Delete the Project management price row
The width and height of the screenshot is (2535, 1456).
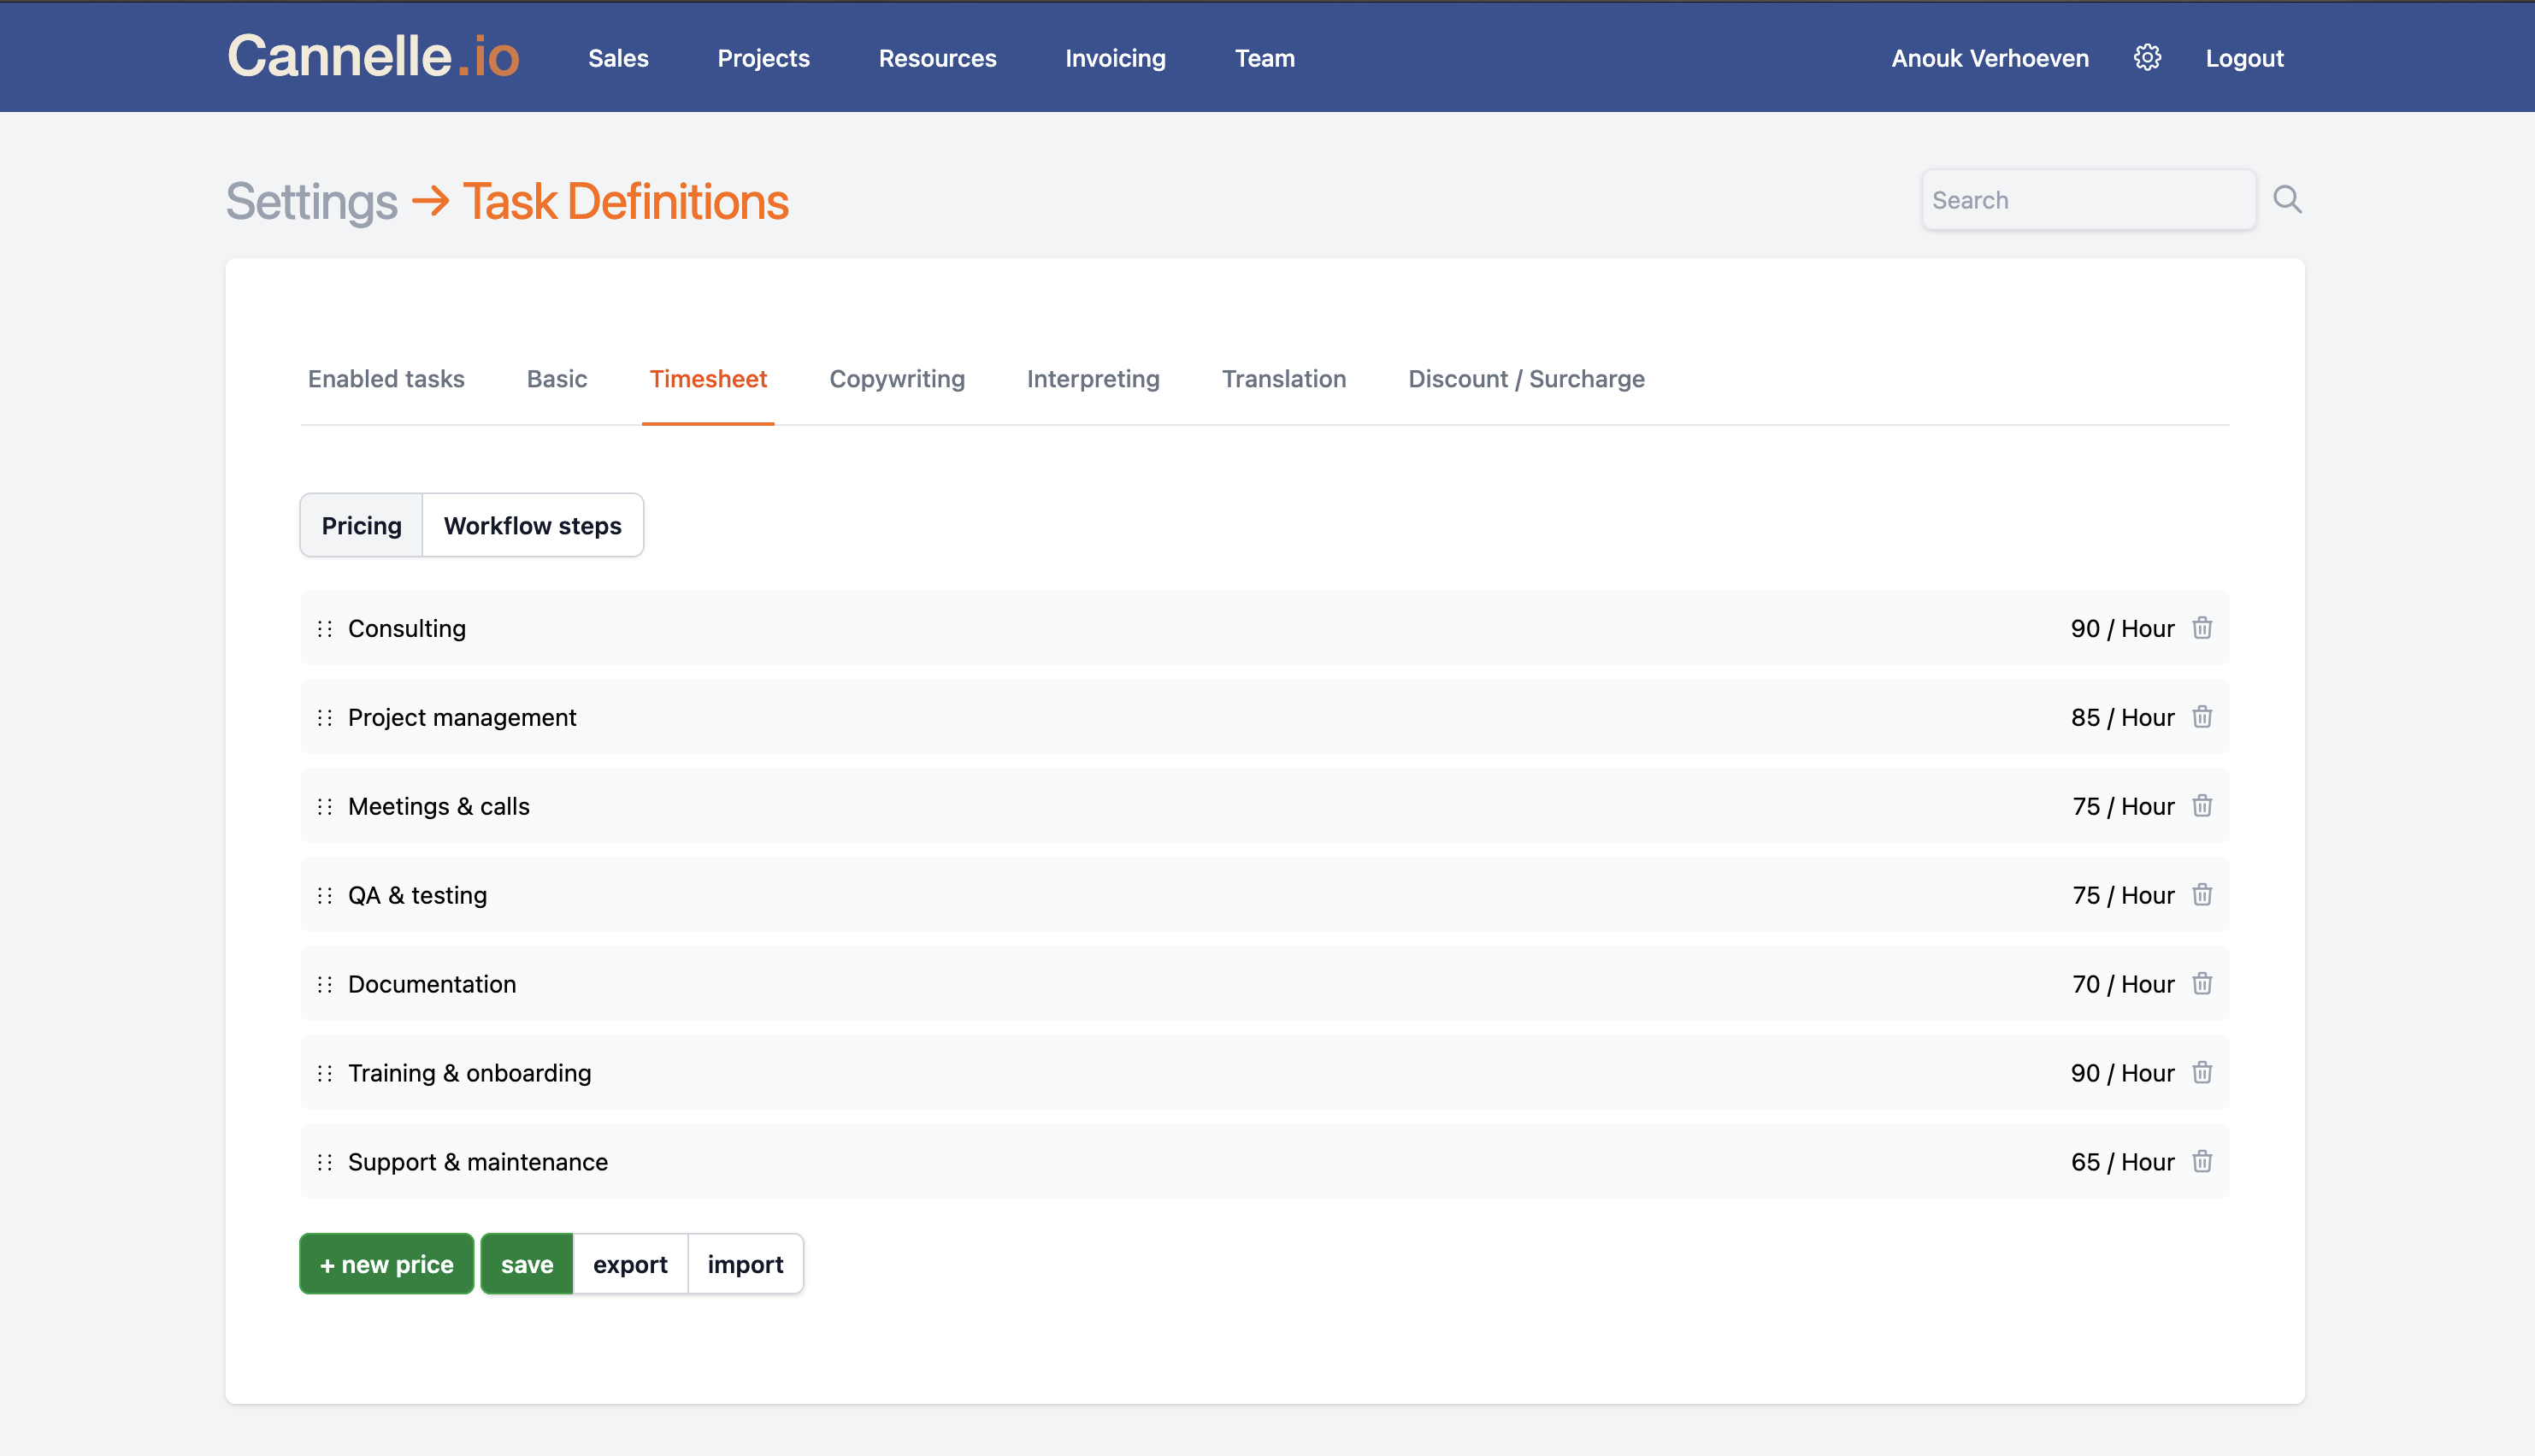coord(2202,717)
